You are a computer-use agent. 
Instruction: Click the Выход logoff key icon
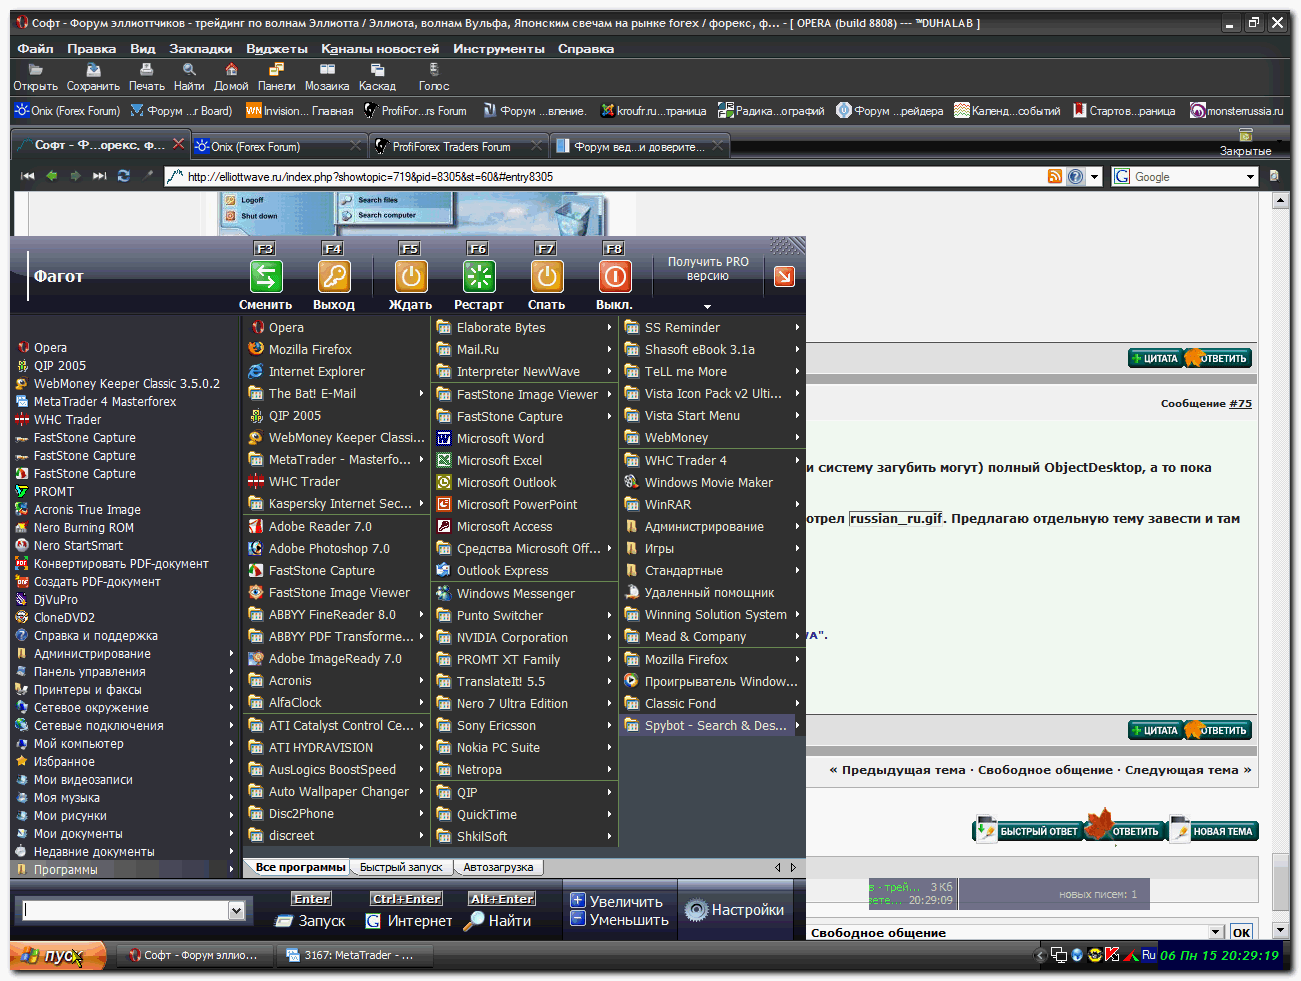(x=333, y=276)
